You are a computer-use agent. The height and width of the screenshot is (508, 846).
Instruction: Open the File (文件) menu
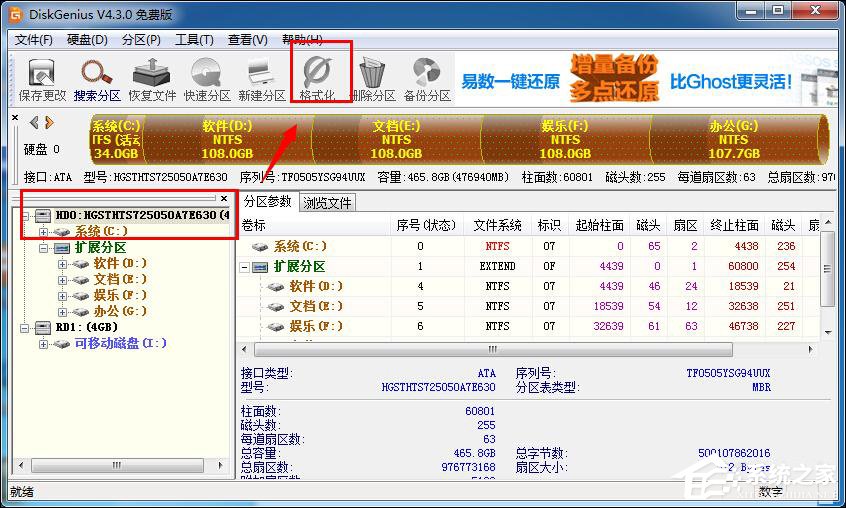tap(33, 39)
